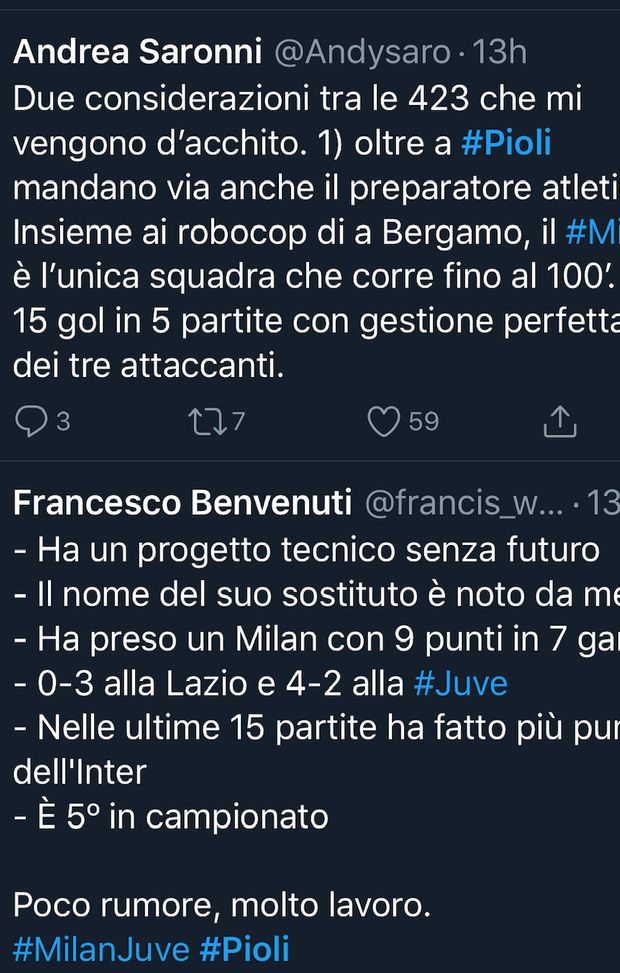This screenshot has height=973, width=620.
Task: Retweet Andrea Saronni's tweet
Action: pos(206,422)
